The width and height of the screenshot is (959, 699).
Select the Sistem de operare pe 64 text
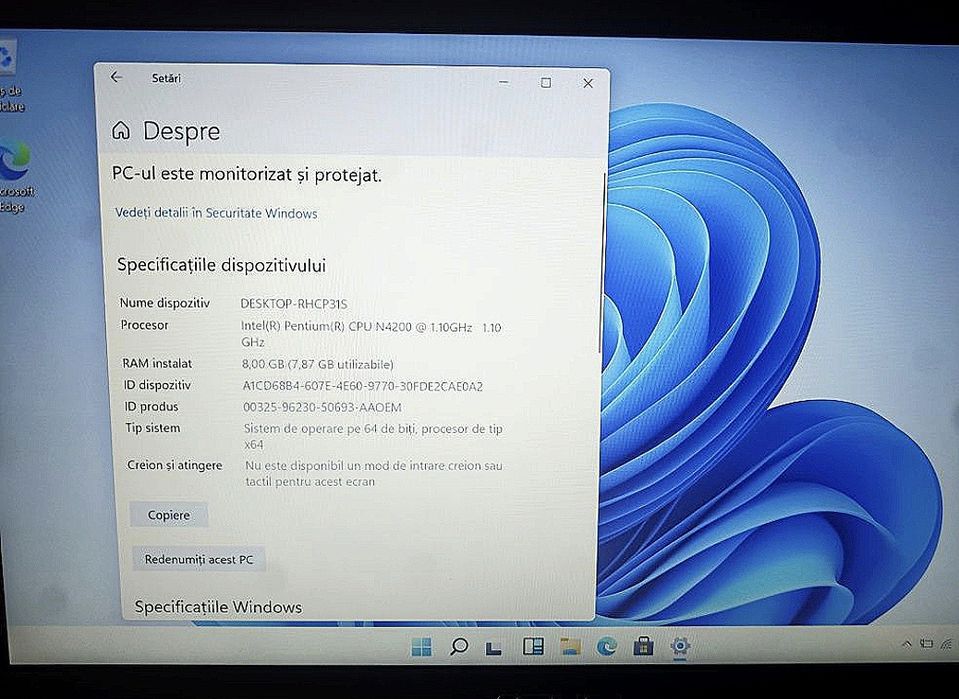coord(373,437)
